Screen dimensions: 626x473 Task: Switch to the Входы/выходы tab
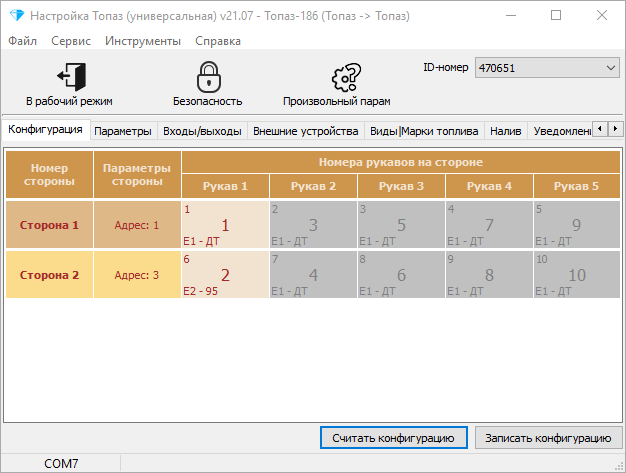202,131
